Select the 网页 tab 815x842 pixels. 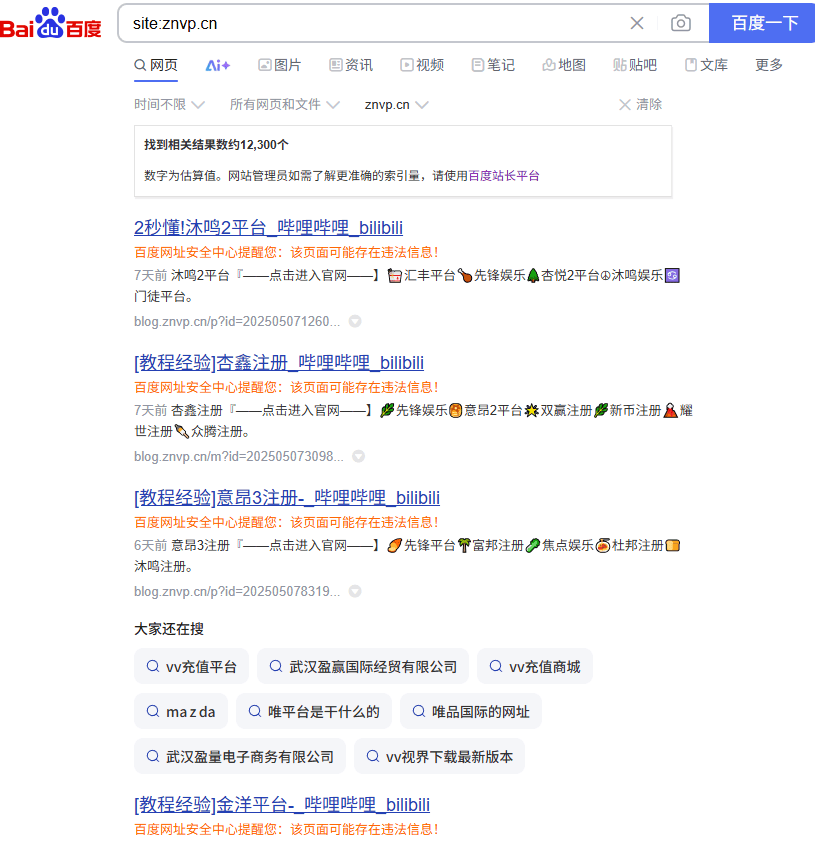click(x=156, y=65)
